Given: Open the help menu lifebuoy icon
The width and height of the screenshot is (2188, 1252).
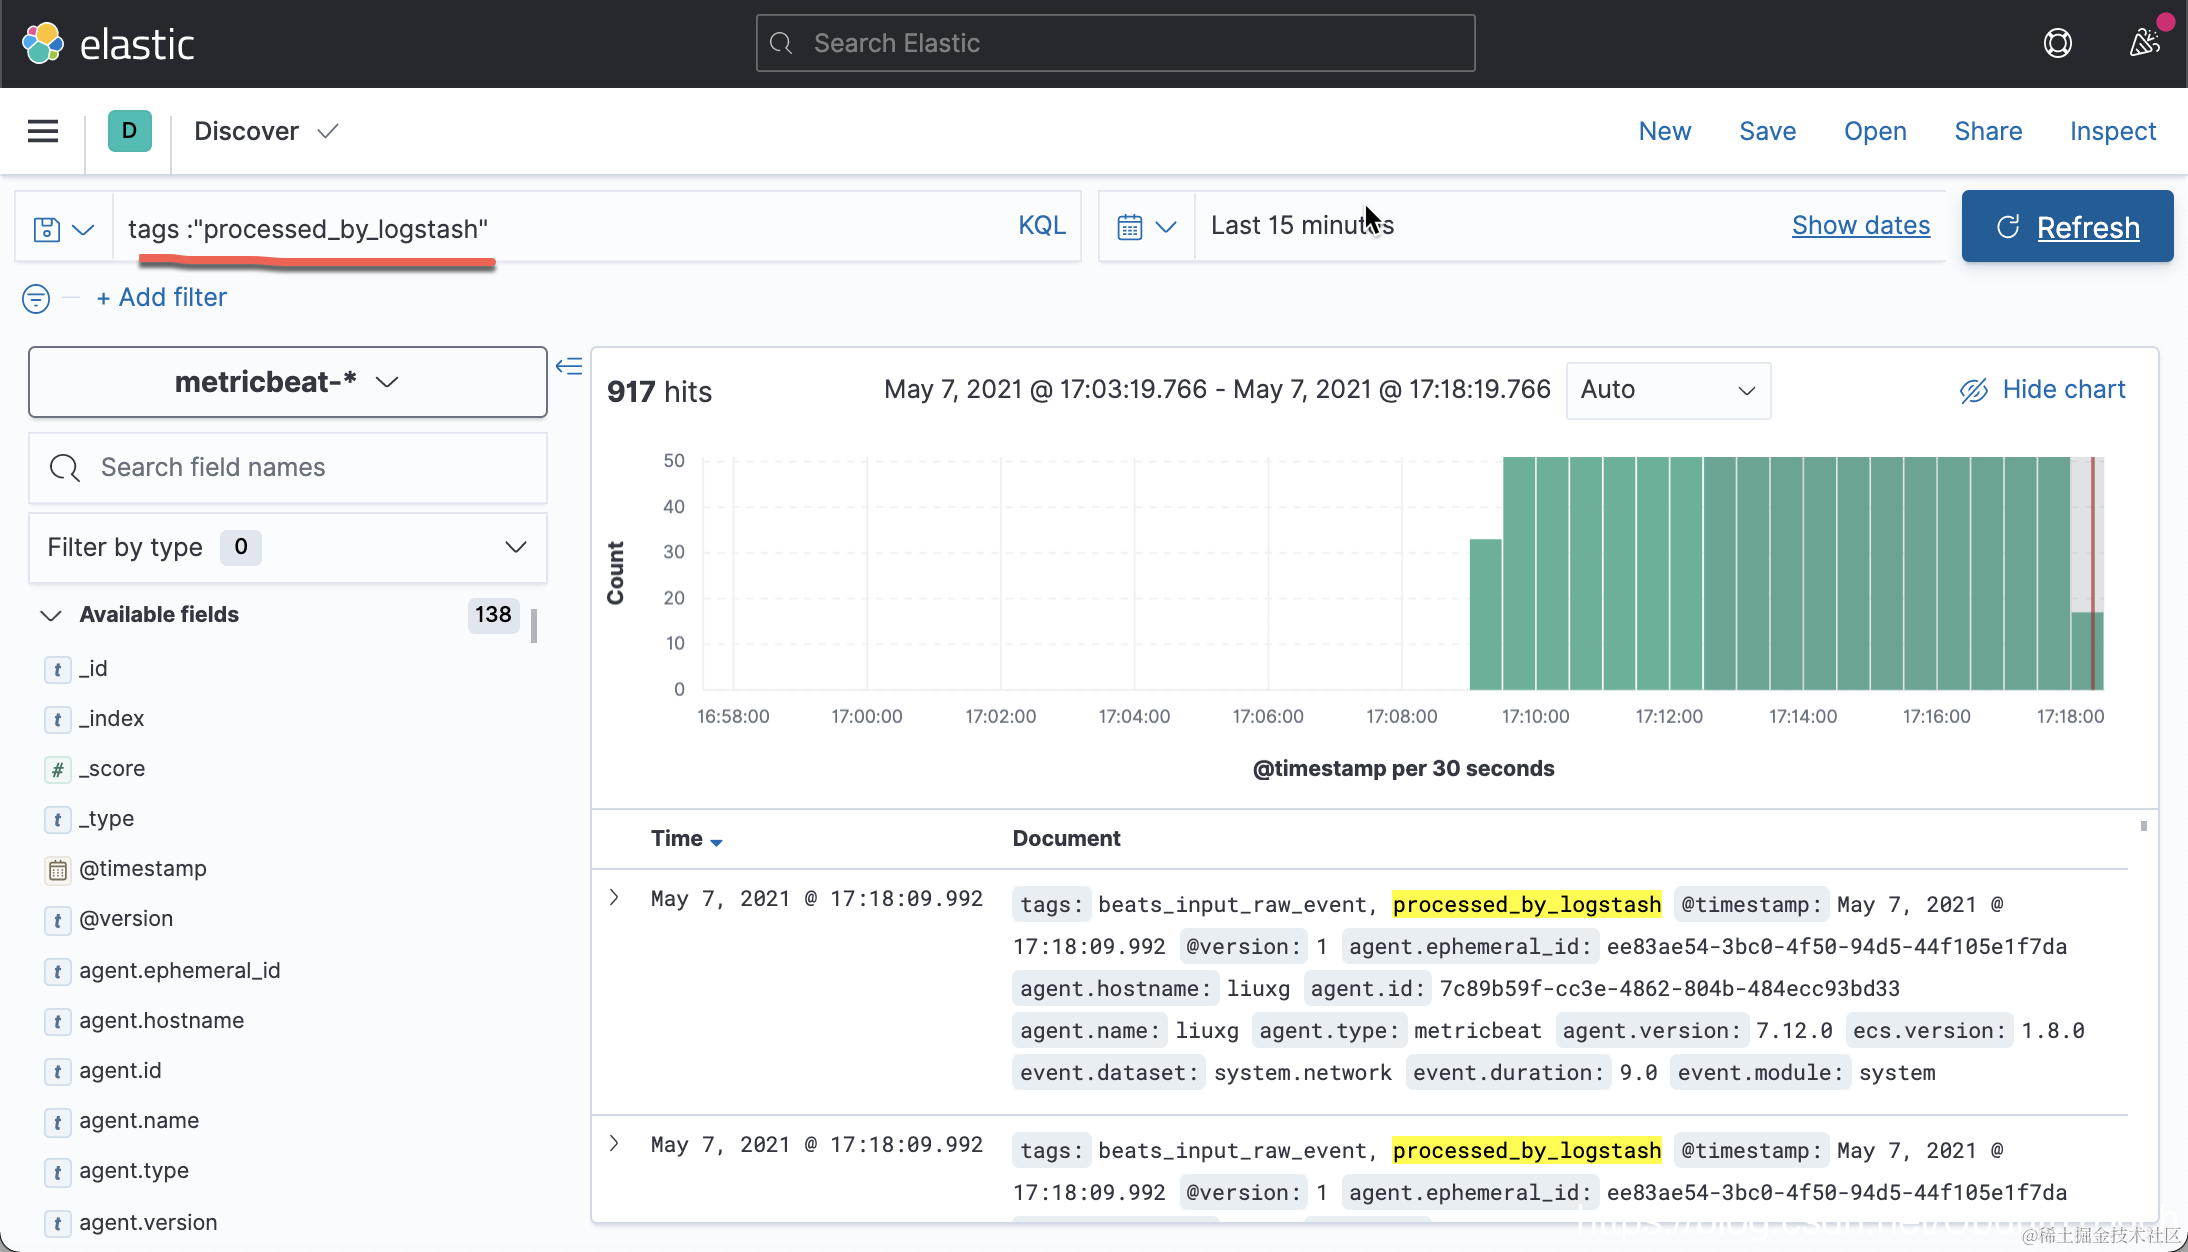Looking at the screenshot, I should coord(2057,44).
